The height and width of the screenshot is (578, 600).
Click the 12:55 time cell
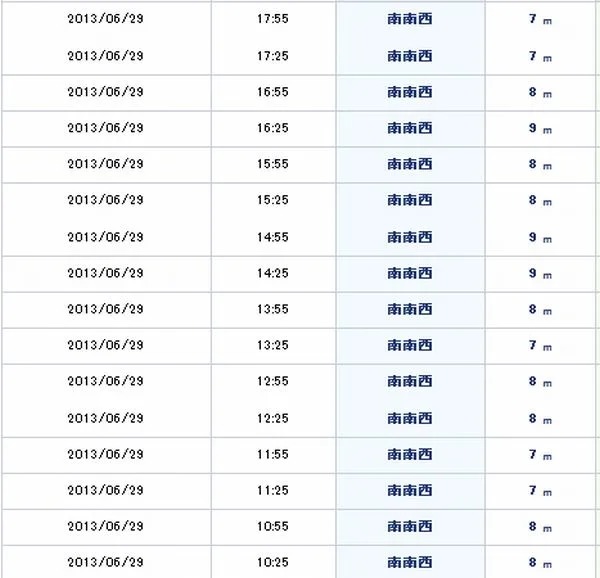click(x=272, y=381)
